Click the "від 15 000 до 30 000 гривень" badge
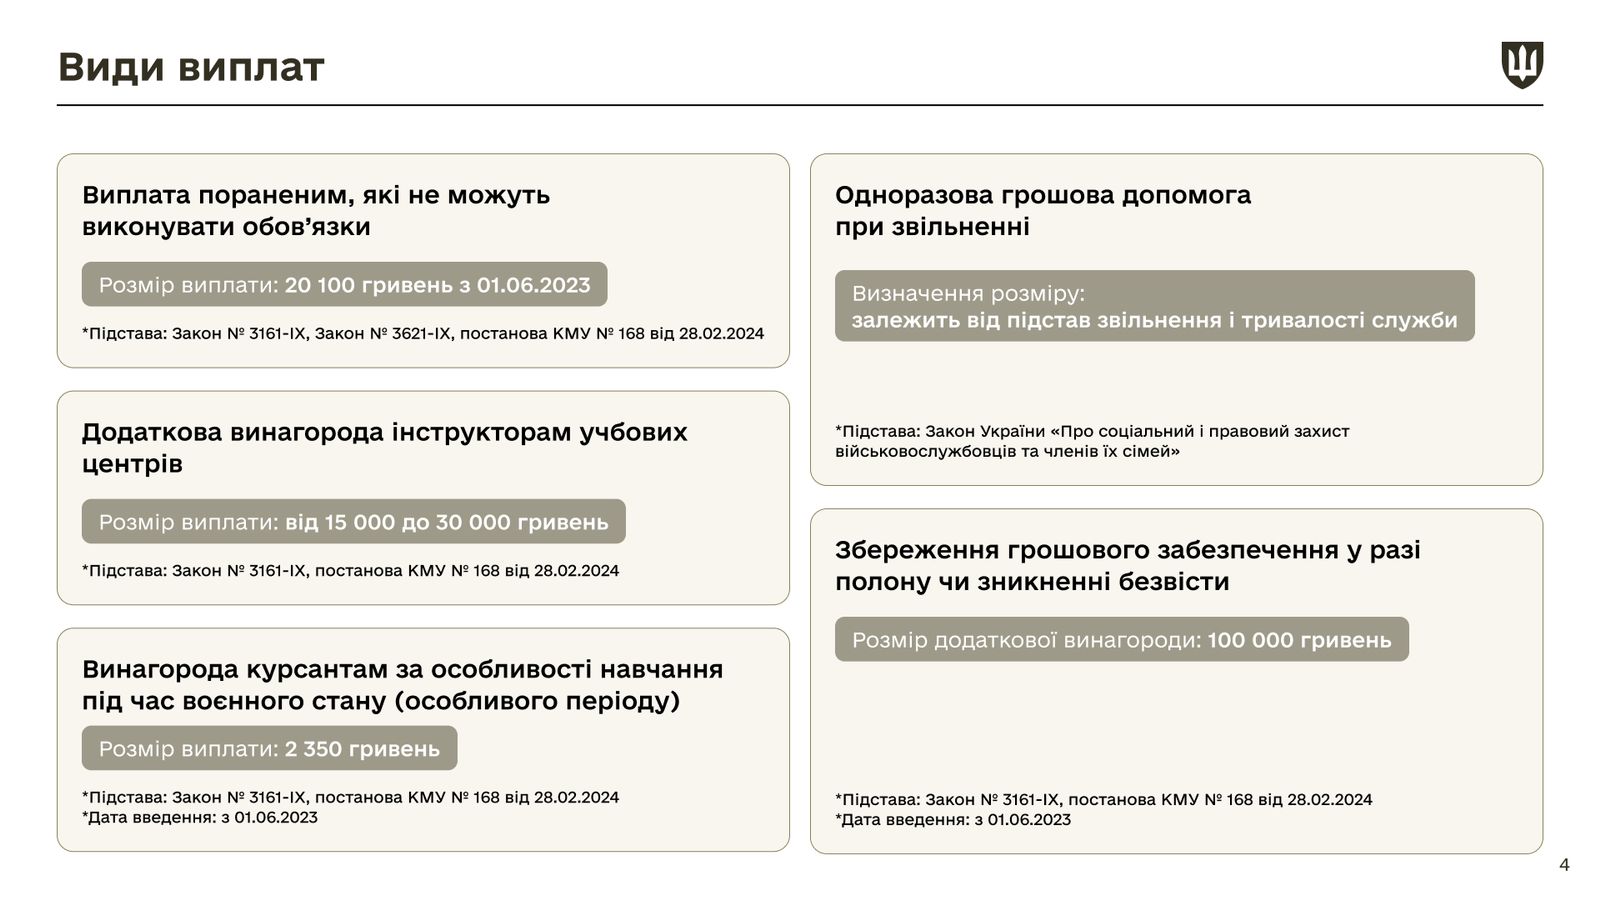The image size is (1600, 900). (x=353, y=522)
